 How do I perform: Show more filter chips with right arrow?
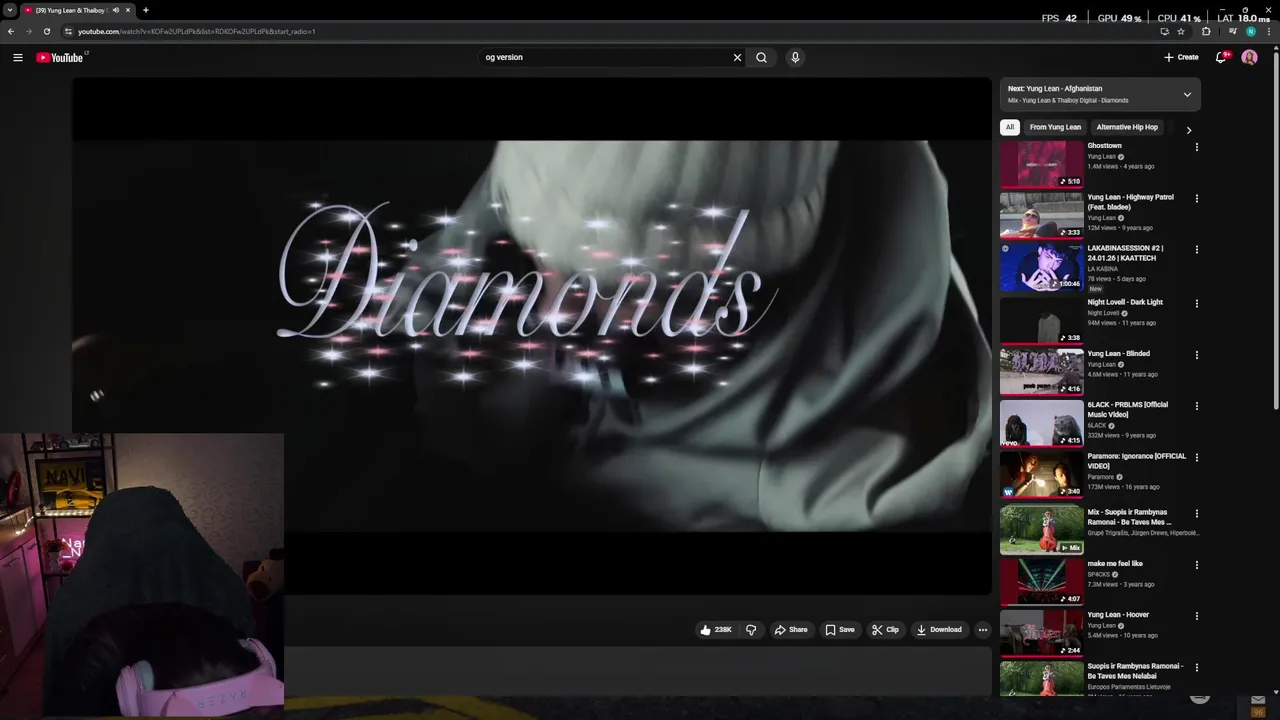point(1188,129)
